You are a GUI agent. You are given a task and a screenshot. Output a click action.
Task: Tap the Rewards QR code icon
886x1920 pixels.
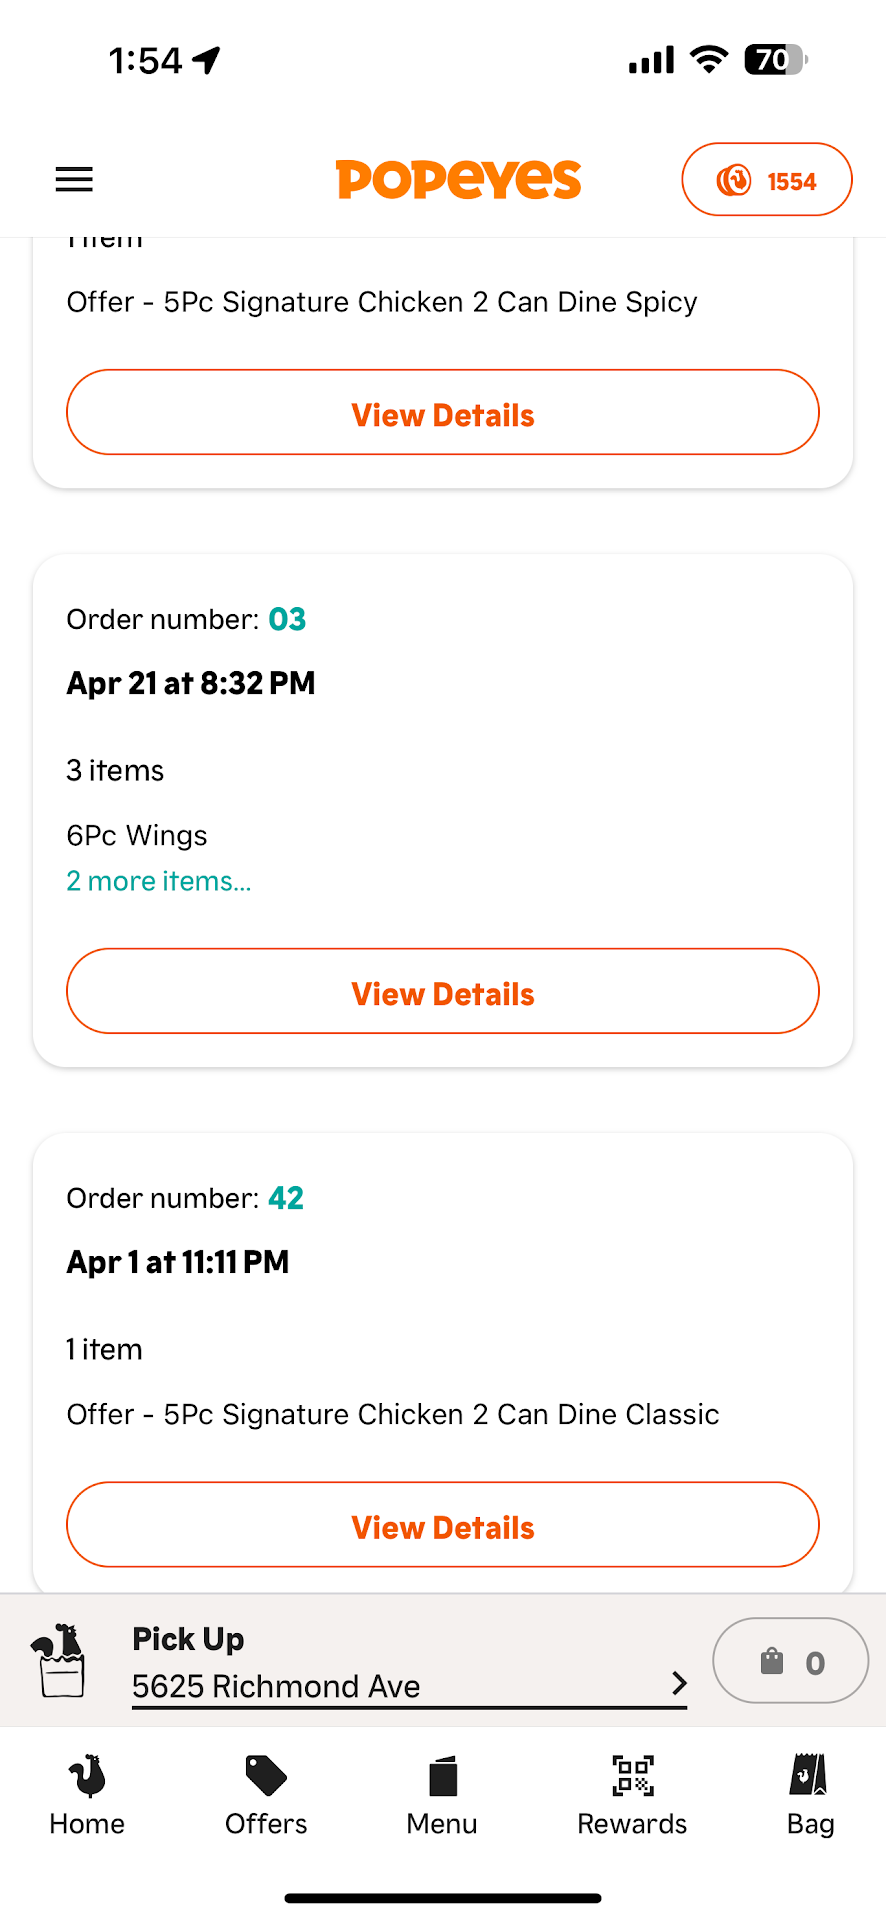(632, 1776)
